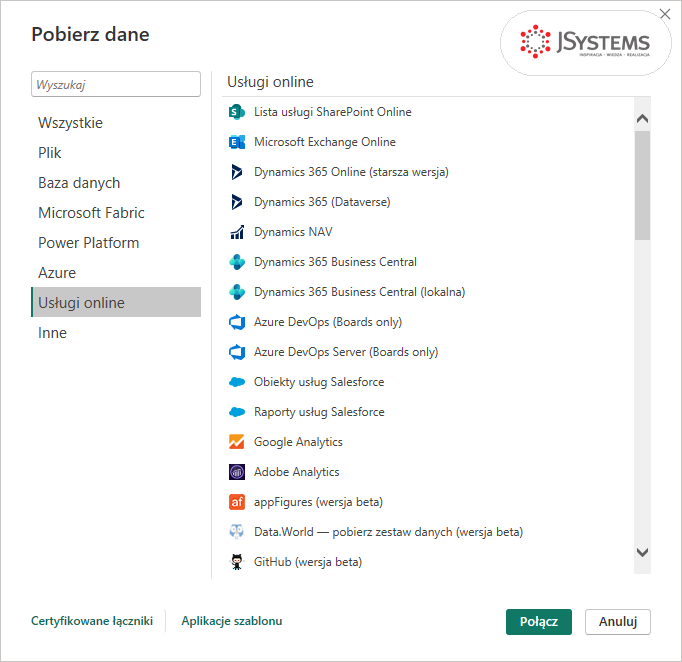Image resolution: width=682 pixels, height=662 pixels.
Task: Close the Pobierz dane dialog
Action: (665, 14)
